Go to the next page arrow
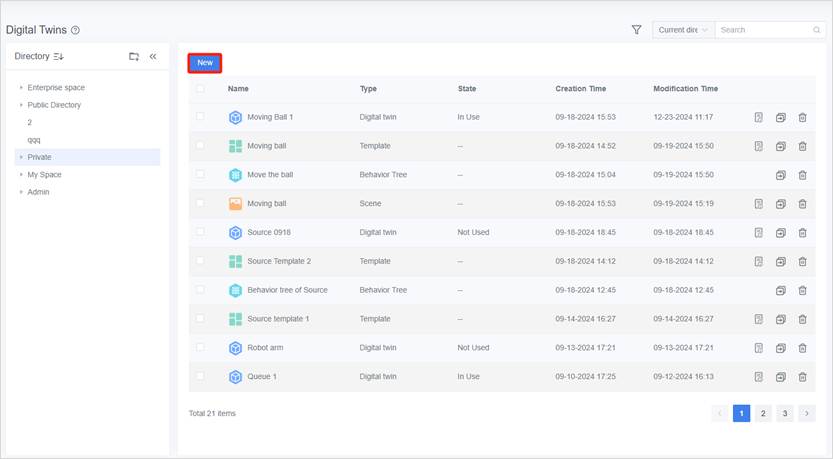This screenshot has height=459, width=833. (x=806, y=413)
